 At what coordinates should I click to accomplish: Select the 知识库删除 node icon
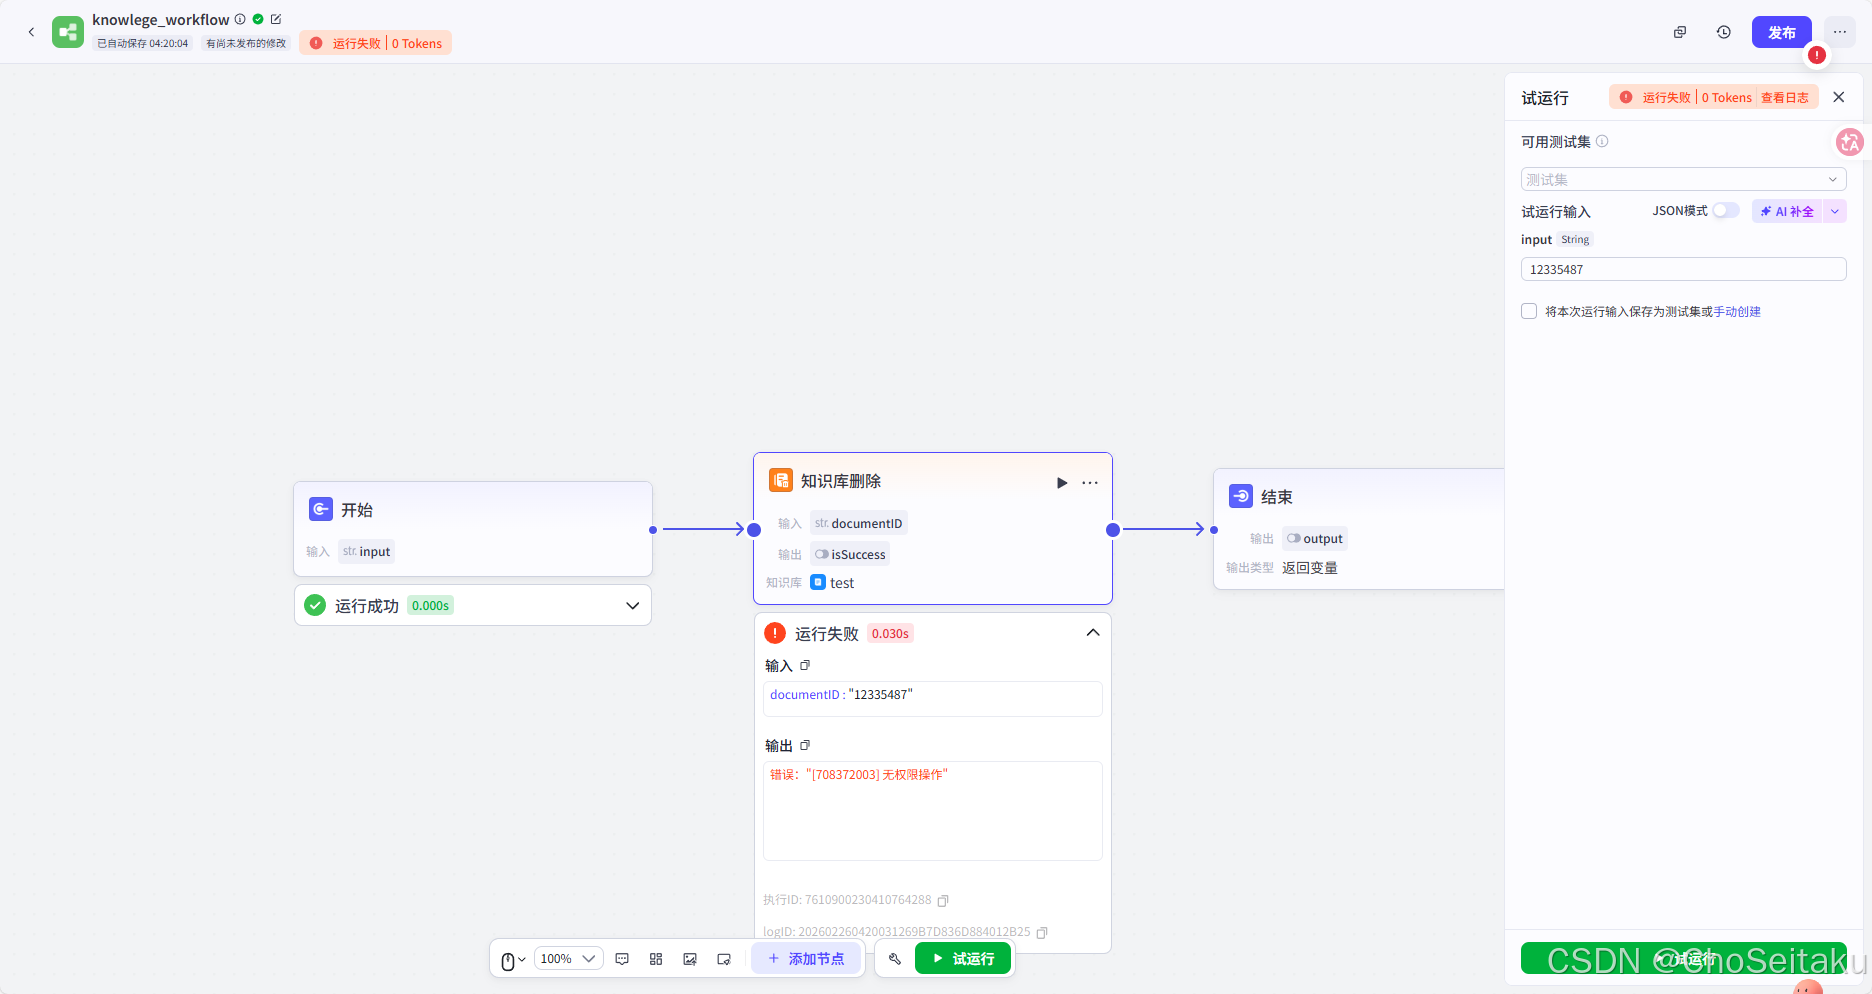tap(781, 480)
